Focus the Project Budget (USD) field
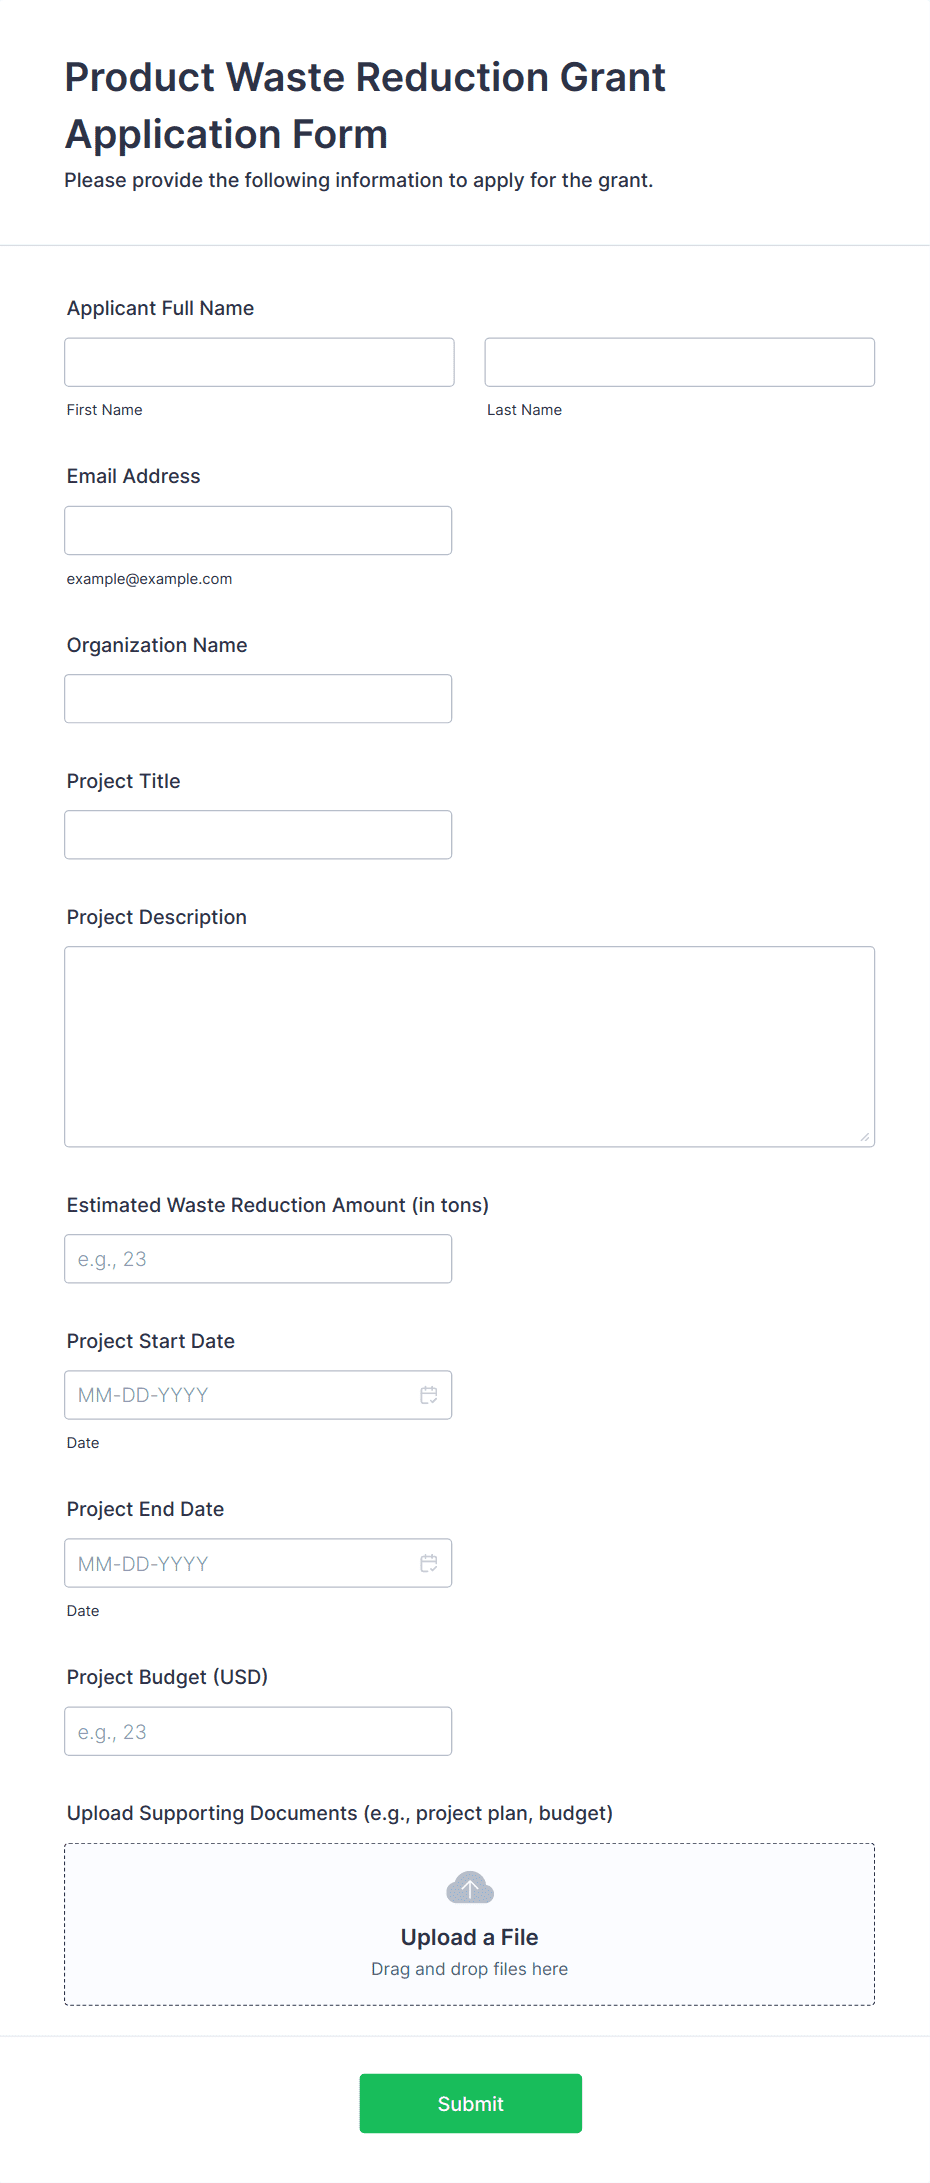The height and width of the screenshot is (2183, 930). tap(258, 1731)
